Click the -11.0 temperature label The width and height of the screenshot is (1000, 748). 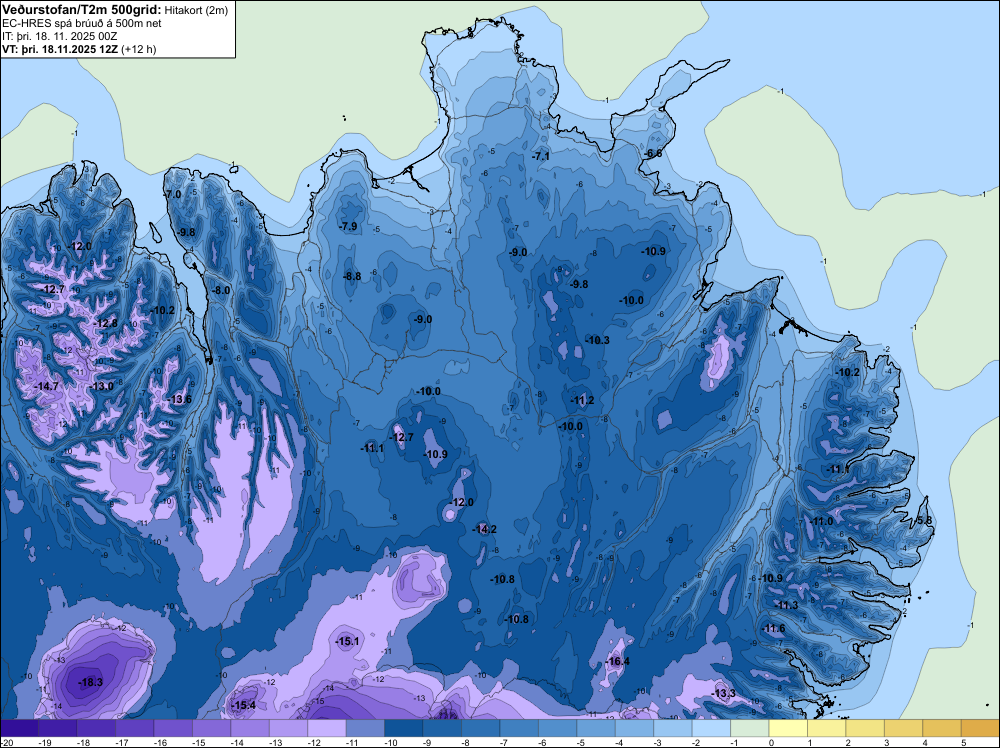pos(821,521)
